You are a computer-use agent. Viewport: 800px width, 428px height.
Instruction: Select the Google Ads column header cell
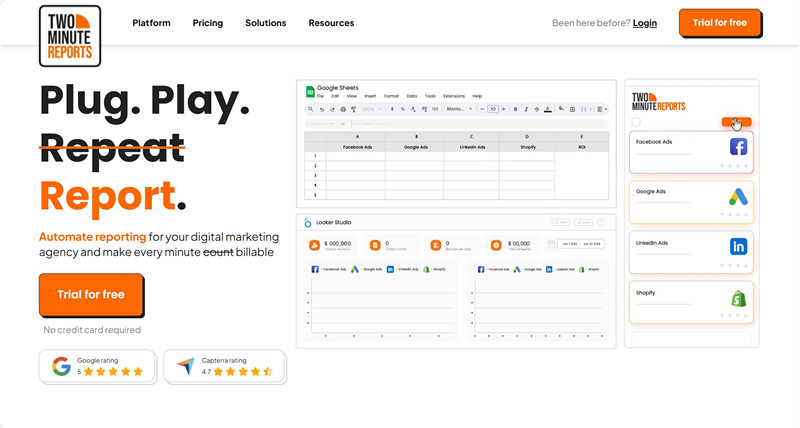415,147
